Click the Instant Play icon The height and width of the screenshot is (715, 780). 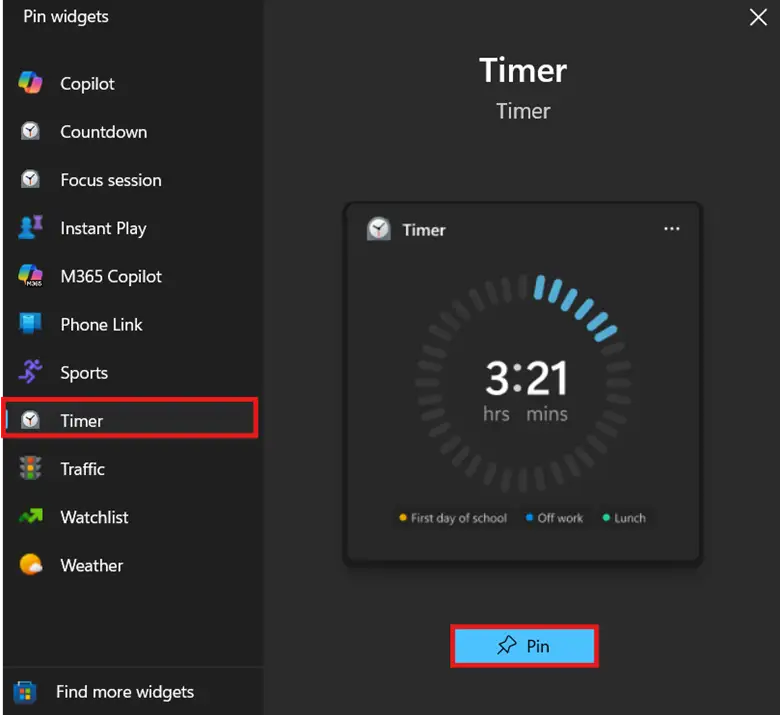[30, 227]
